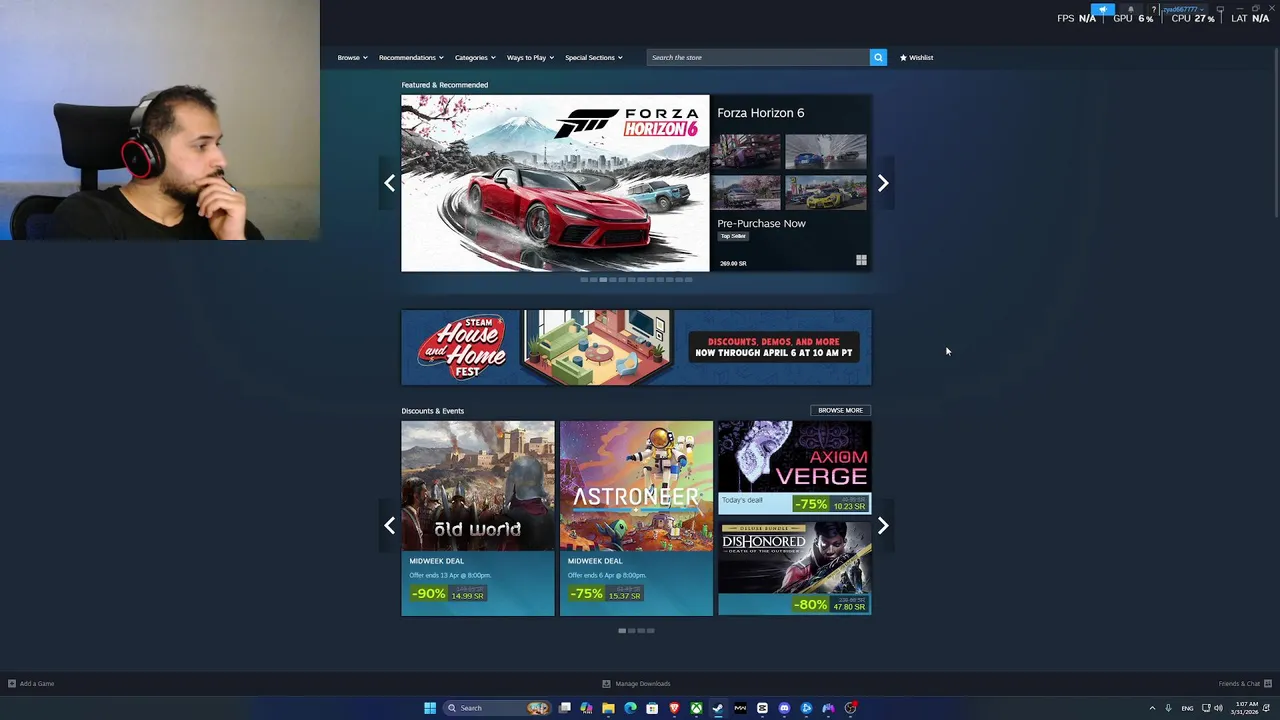1280x720 pixels.
Task: Click the Add a Game plus icon
Action: click(12, 684)
